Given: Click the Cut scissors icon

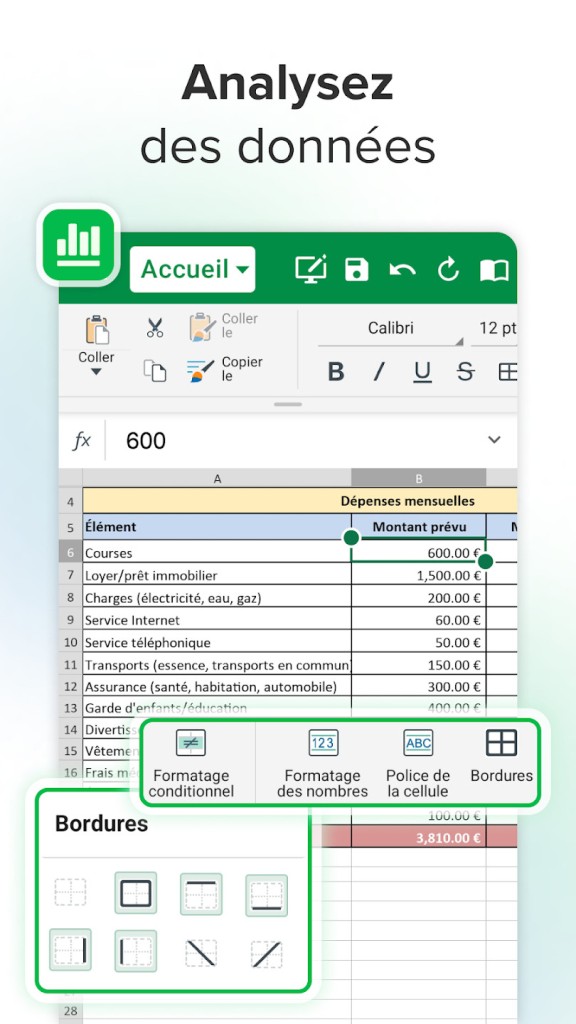Looking at the screenshot, I should [155, 328].
